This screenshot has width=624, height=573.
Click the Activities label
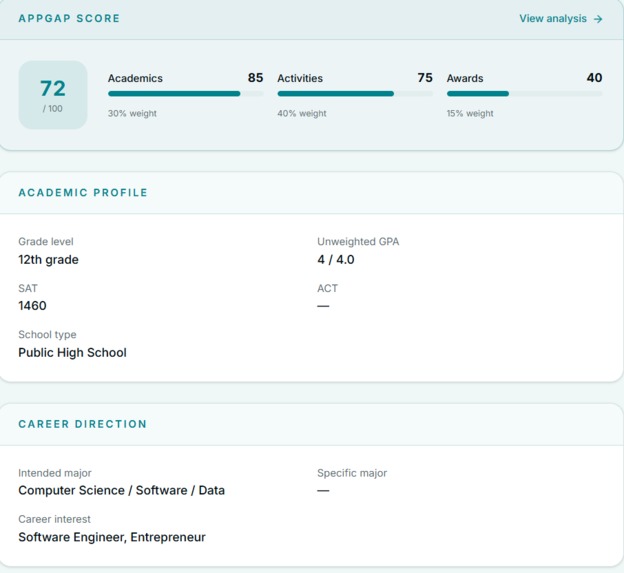[300, 78]
